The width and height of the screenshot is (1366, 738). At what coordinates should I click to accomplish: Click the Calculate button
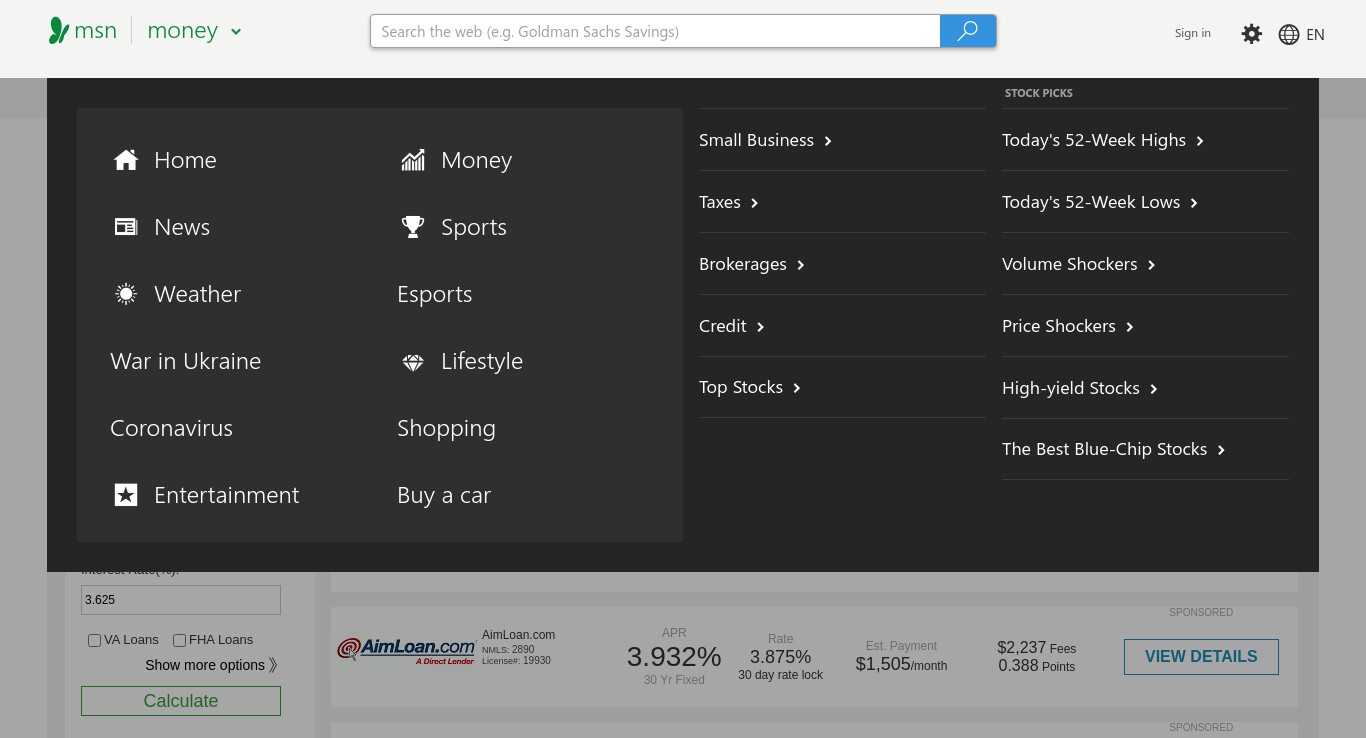181,701
